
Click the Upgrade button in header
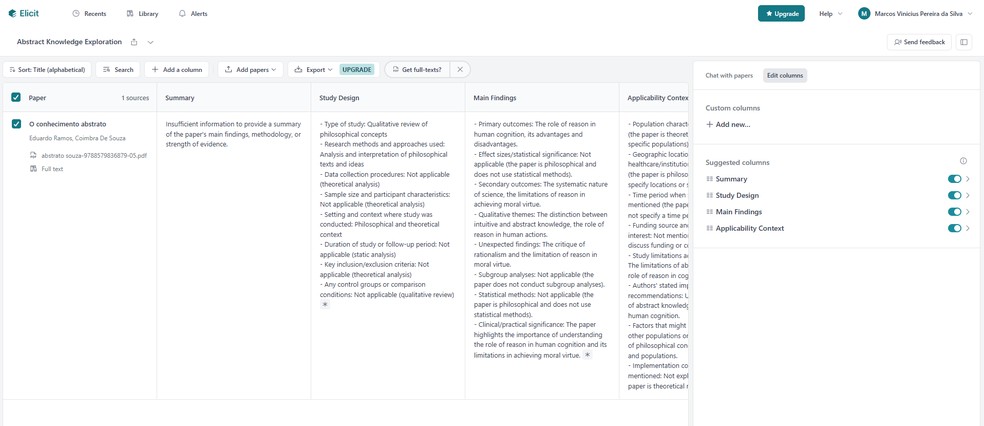pos(781,14)
